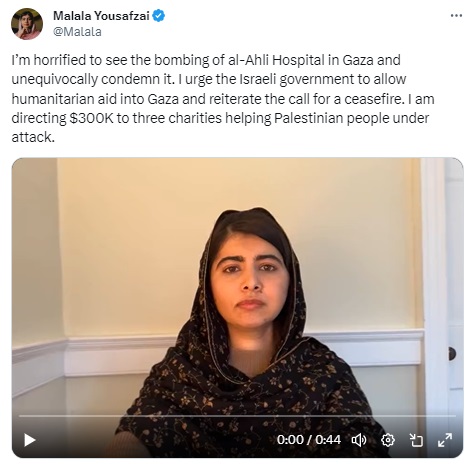Click the tweet text body

coord(223,99)
